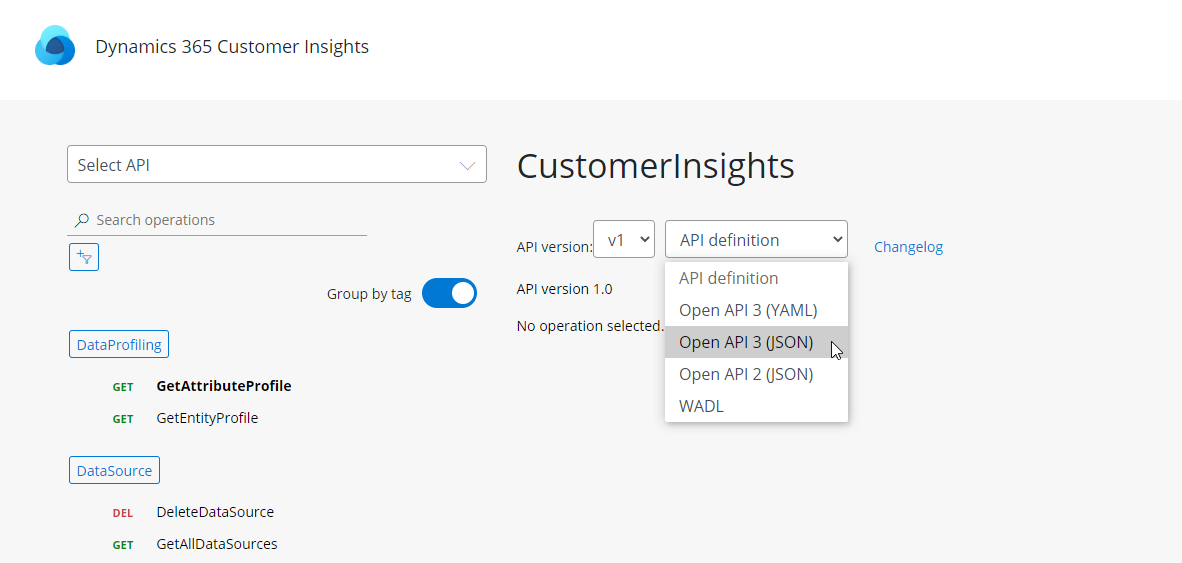This screenshot has height=563, width=1182.
Task: Click the filter operations icon button
Action: click(84, 257)
